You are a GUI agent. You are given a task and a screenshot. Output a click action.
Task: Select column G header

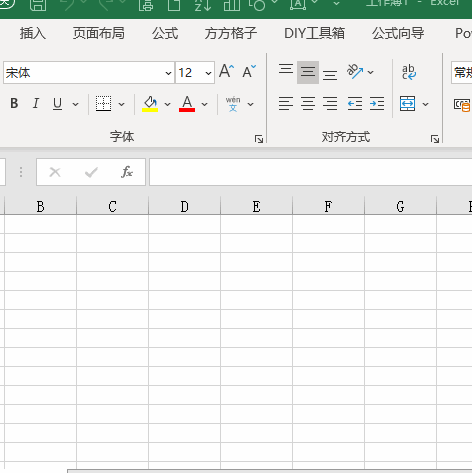pyautogui.click(x=400, y=206)
